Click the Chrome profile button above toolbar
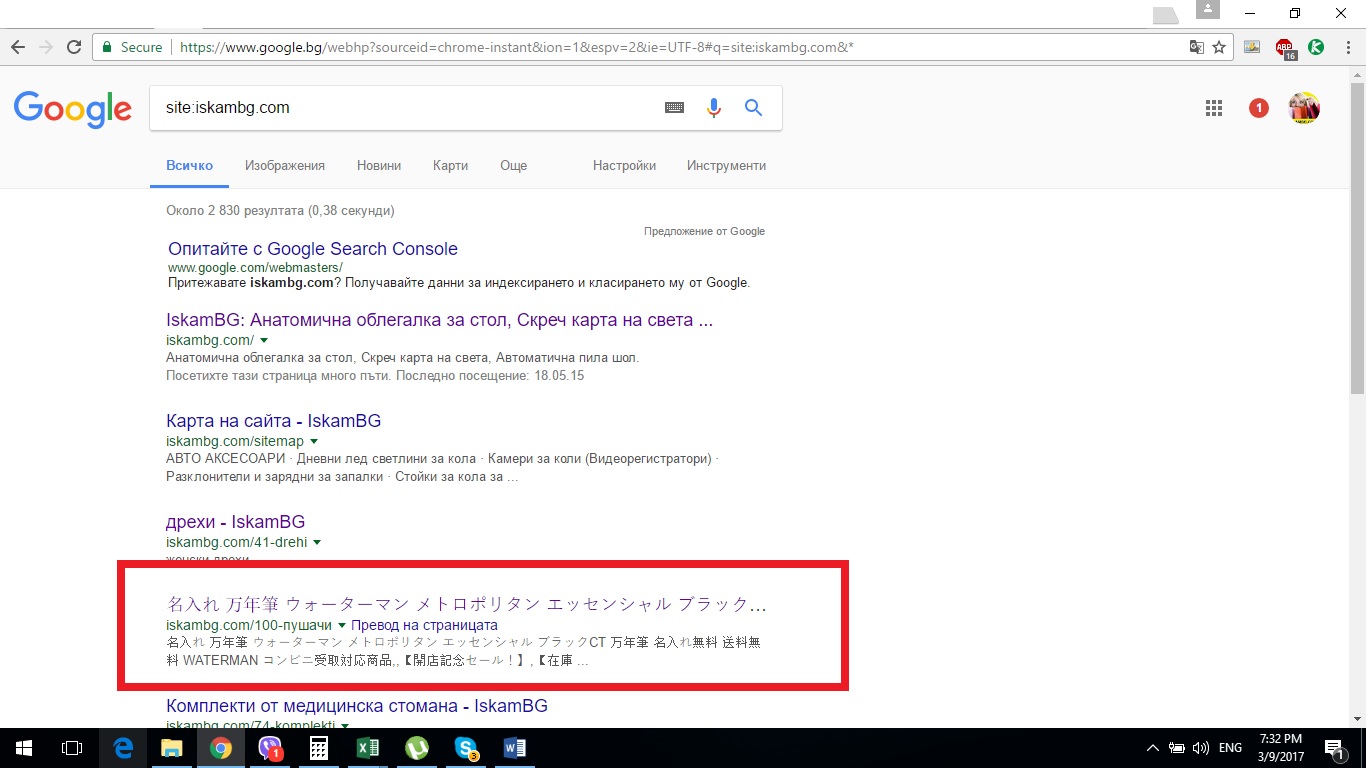 tap(1209, 10)
